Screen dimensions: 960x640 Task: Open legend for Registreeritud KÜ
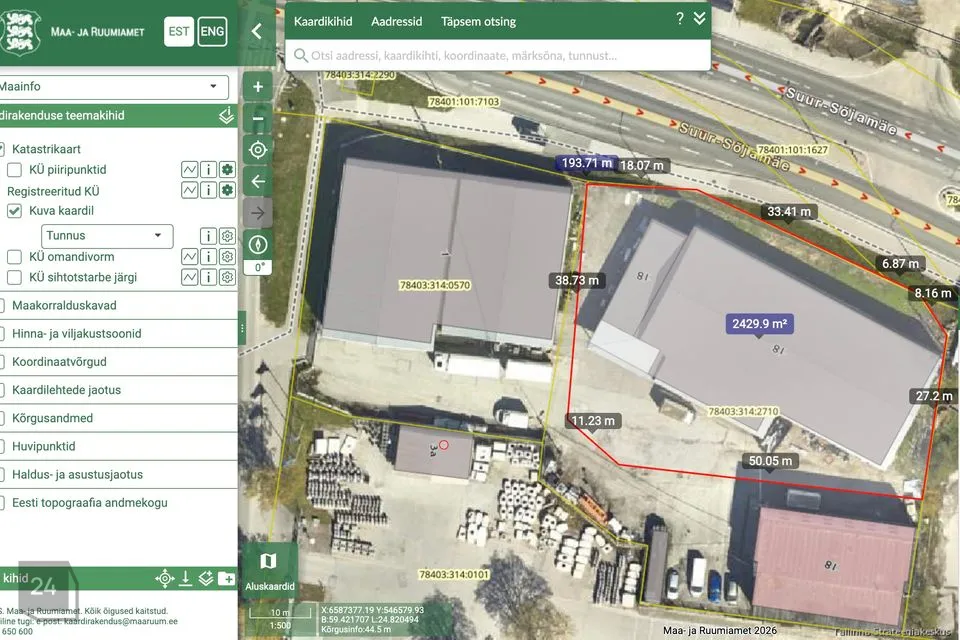(x=190, y=190)
